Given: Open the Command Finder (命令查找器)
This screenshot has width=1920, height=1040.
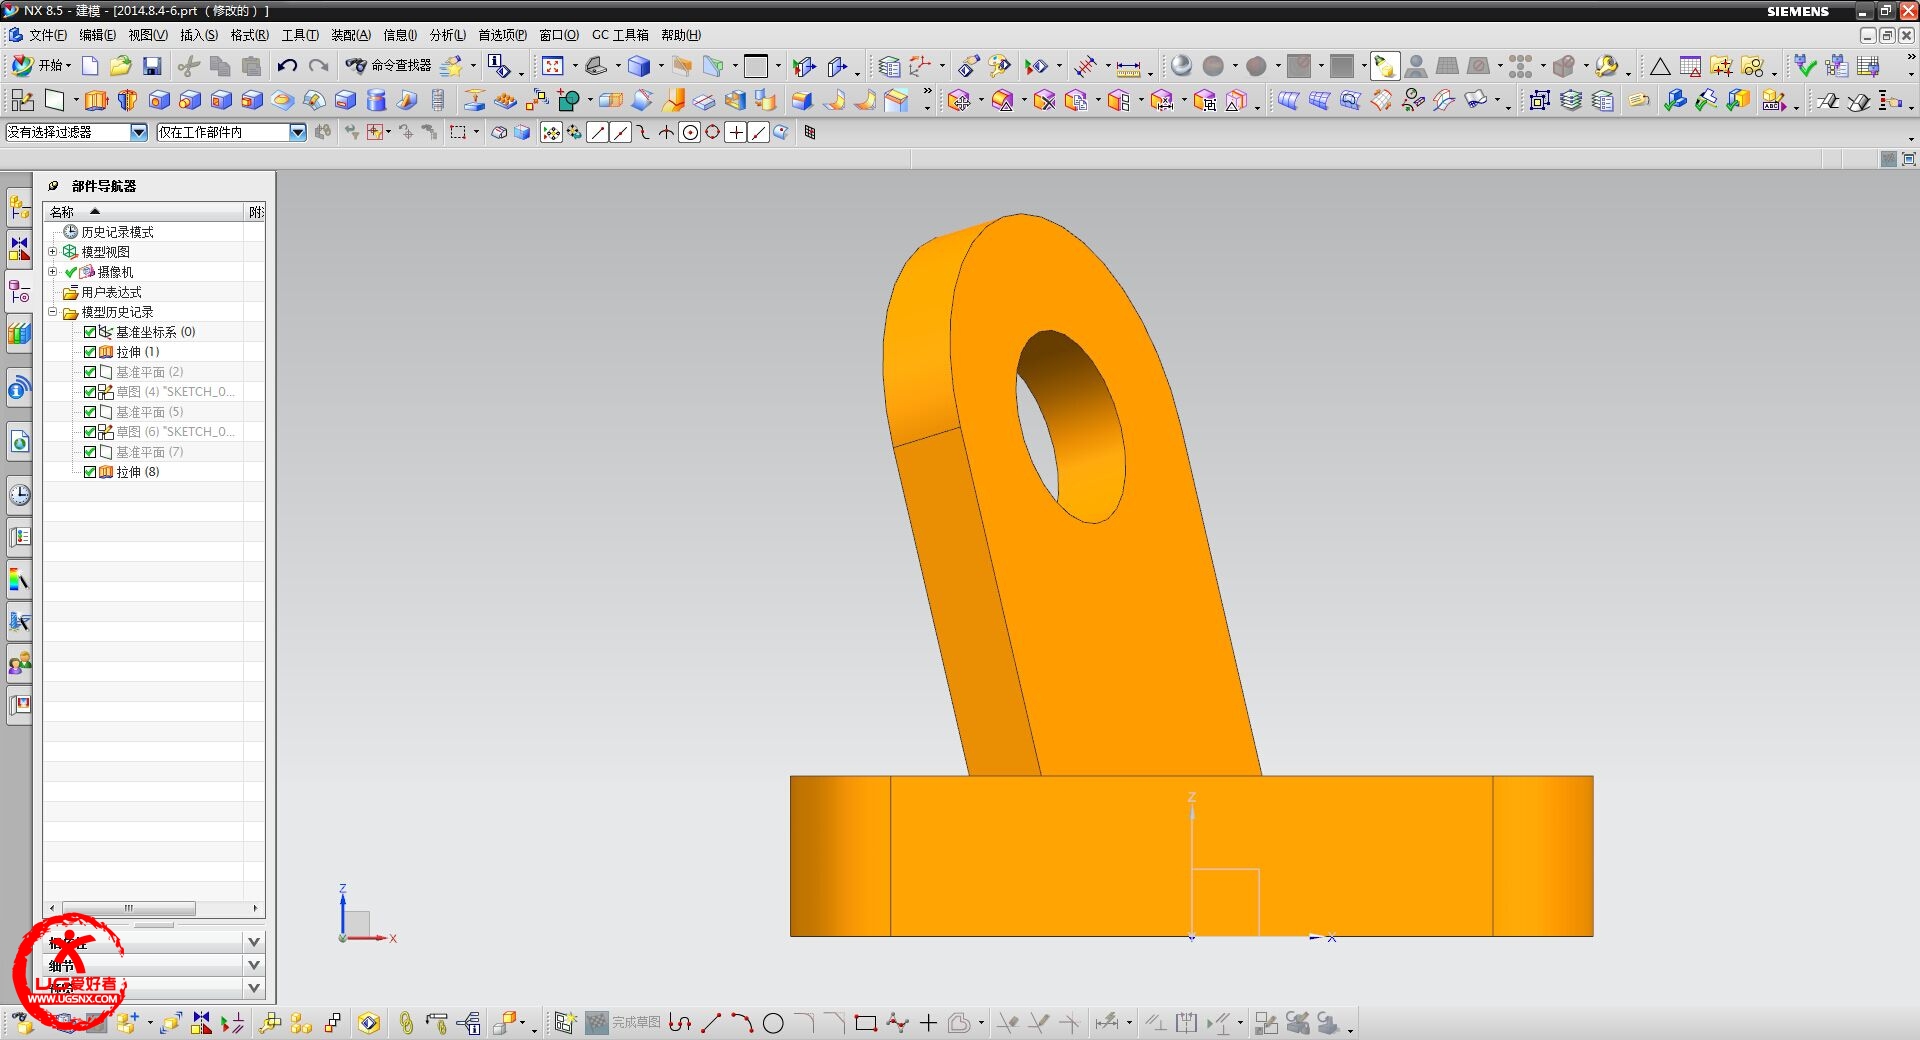Looking at the screenshot, I should click(x=388, y=66).
